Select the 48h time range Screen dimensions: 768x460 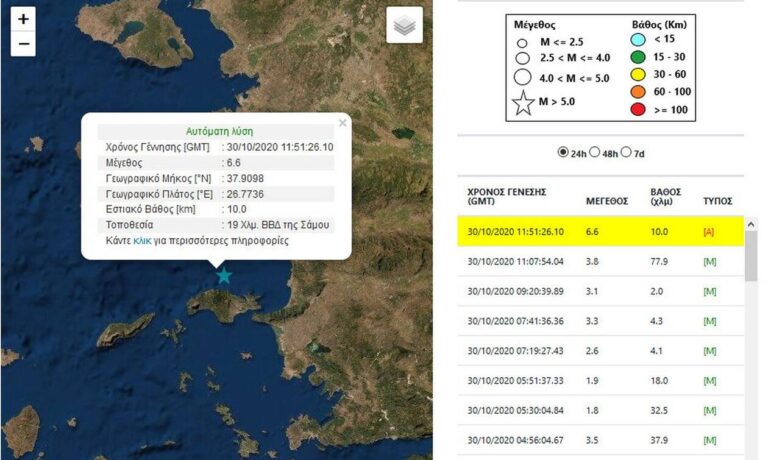click(x=594, y=152)
